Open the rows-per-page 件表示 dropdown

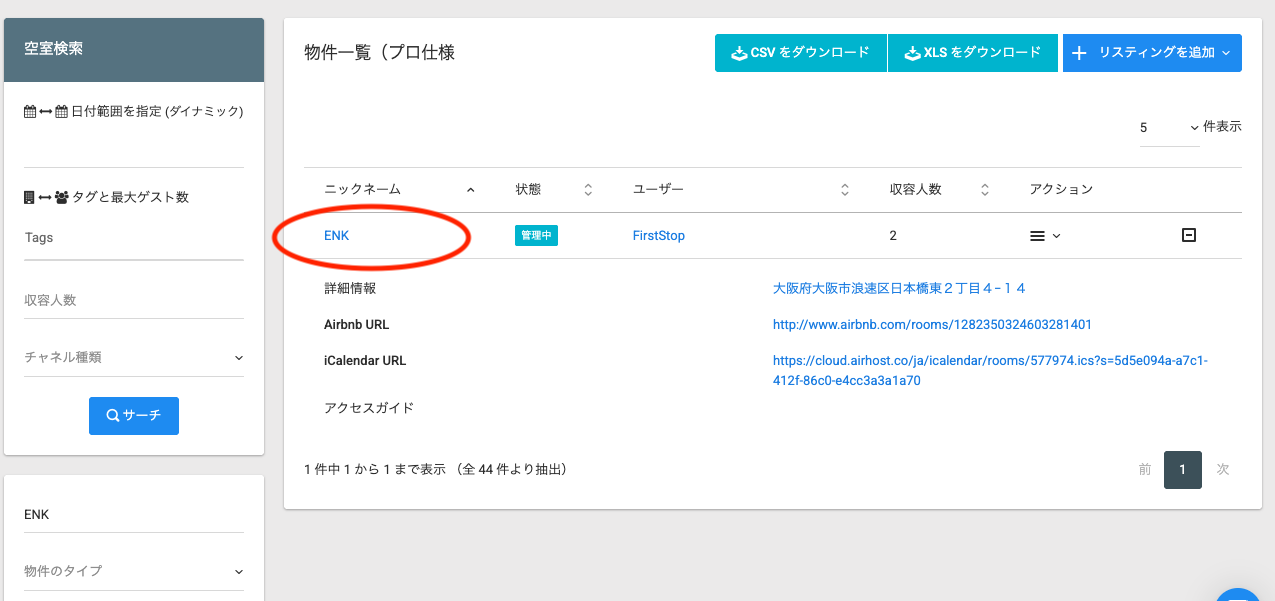tap(1169, 128)
